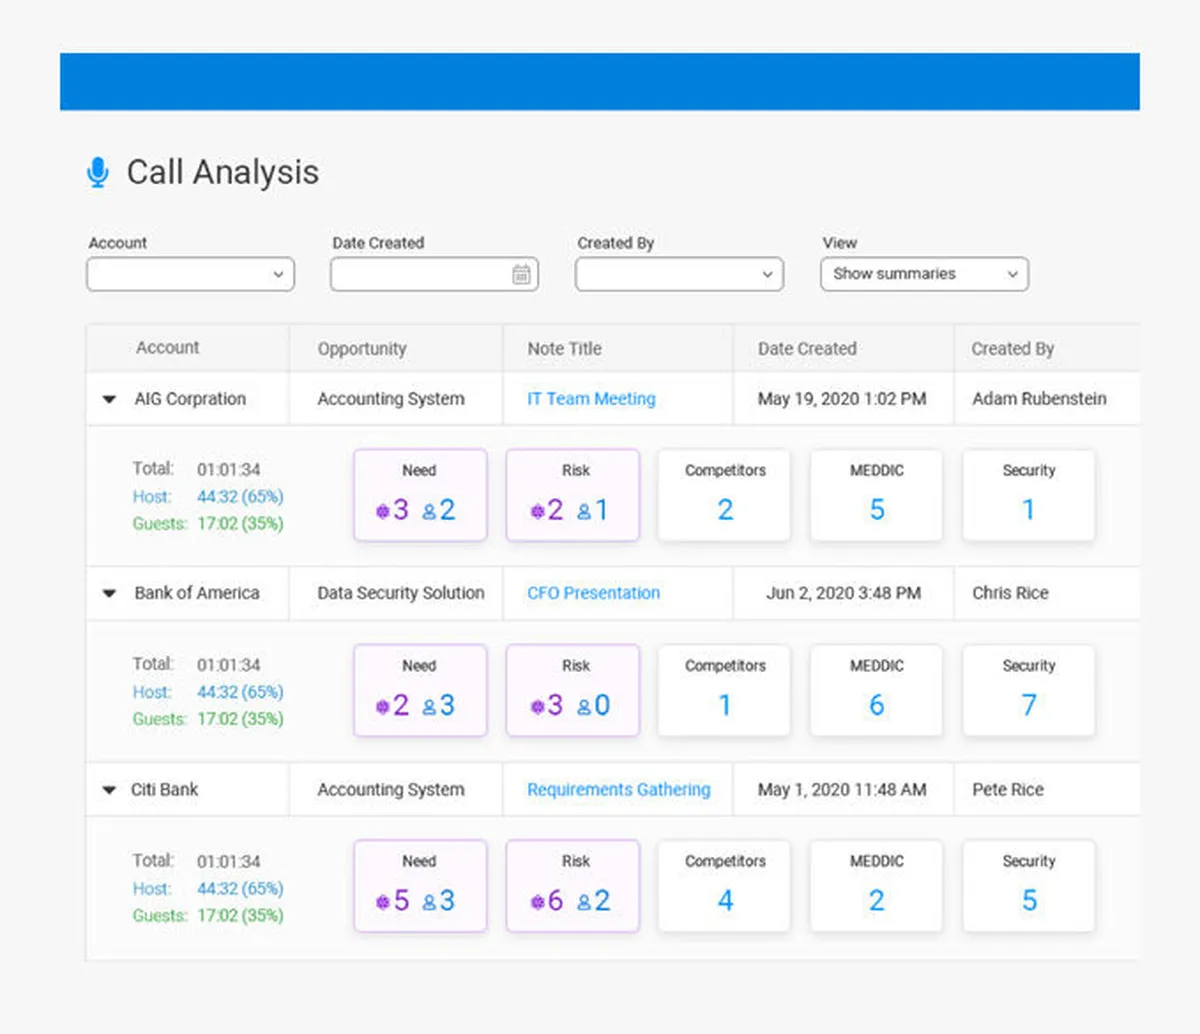Screen dimensions: 1200x1034
Task: Click the Date Created column header
Action: 807,349
